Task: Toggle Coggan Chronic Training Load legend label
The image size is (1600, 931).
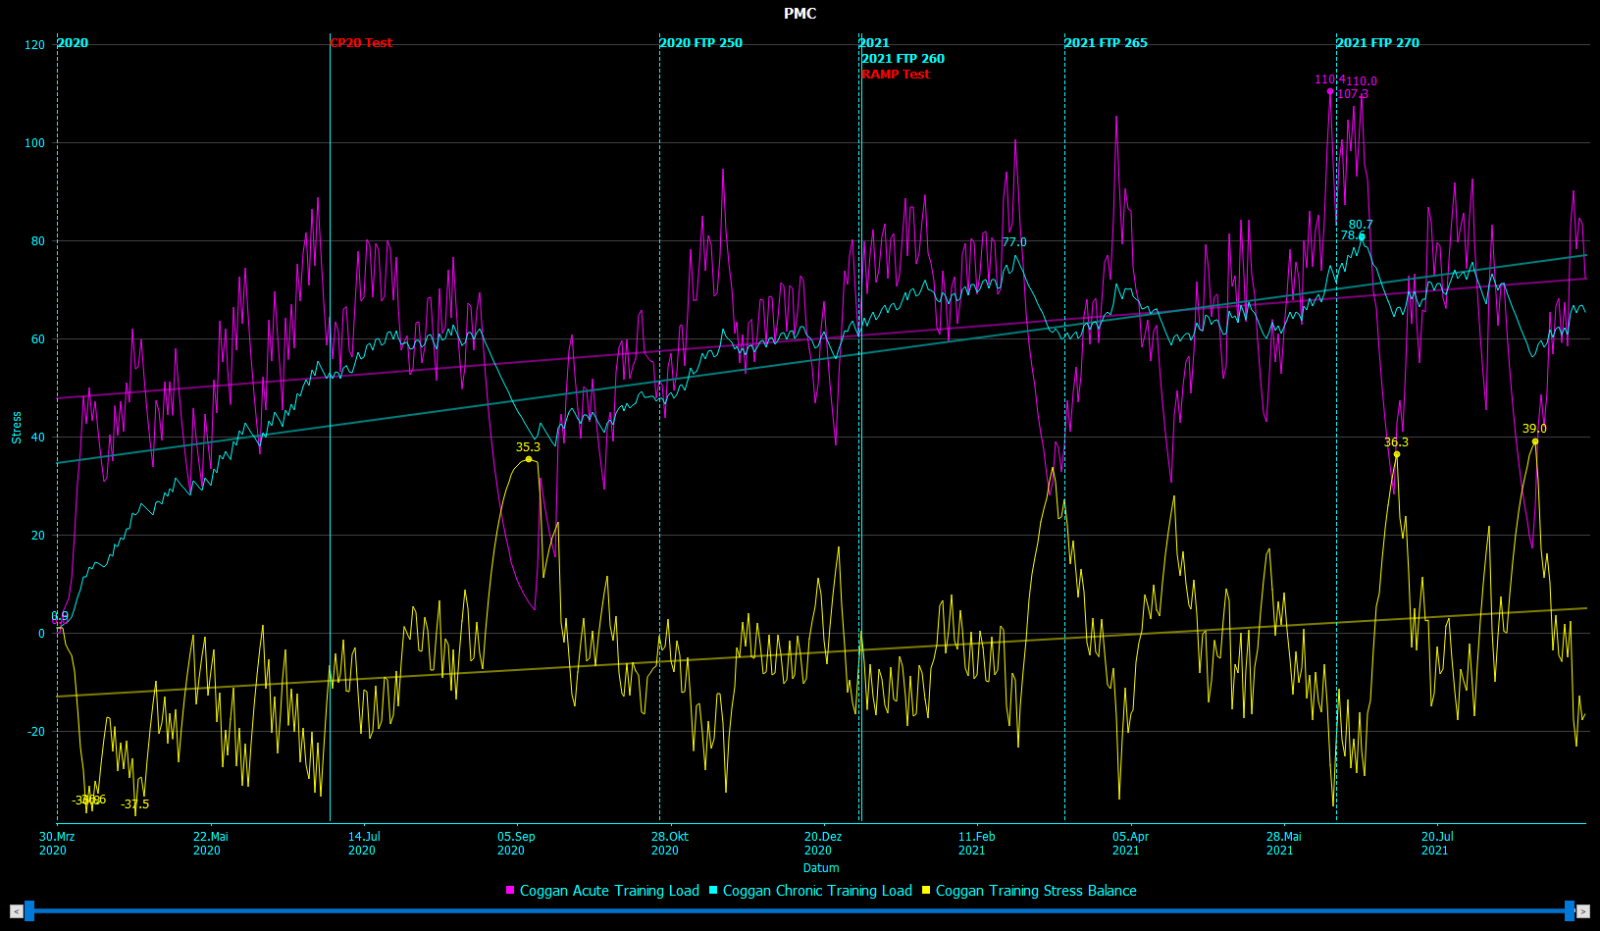Action: point(817,890)
